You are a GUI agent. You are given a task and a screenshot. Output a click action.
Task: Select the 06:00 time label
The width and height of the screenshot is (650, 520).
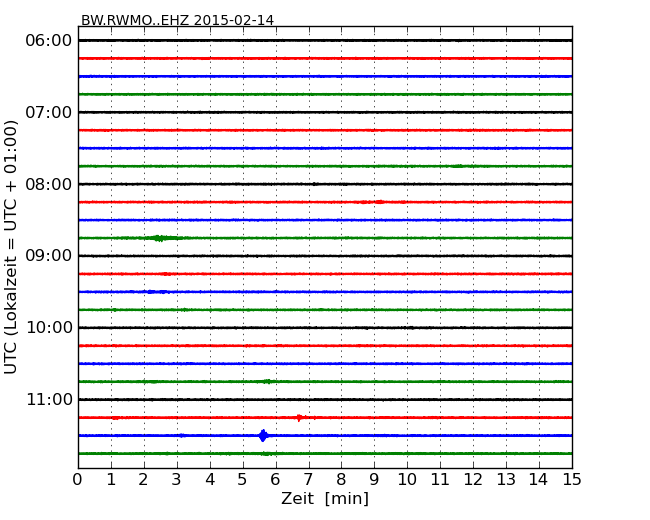(49, 41)
